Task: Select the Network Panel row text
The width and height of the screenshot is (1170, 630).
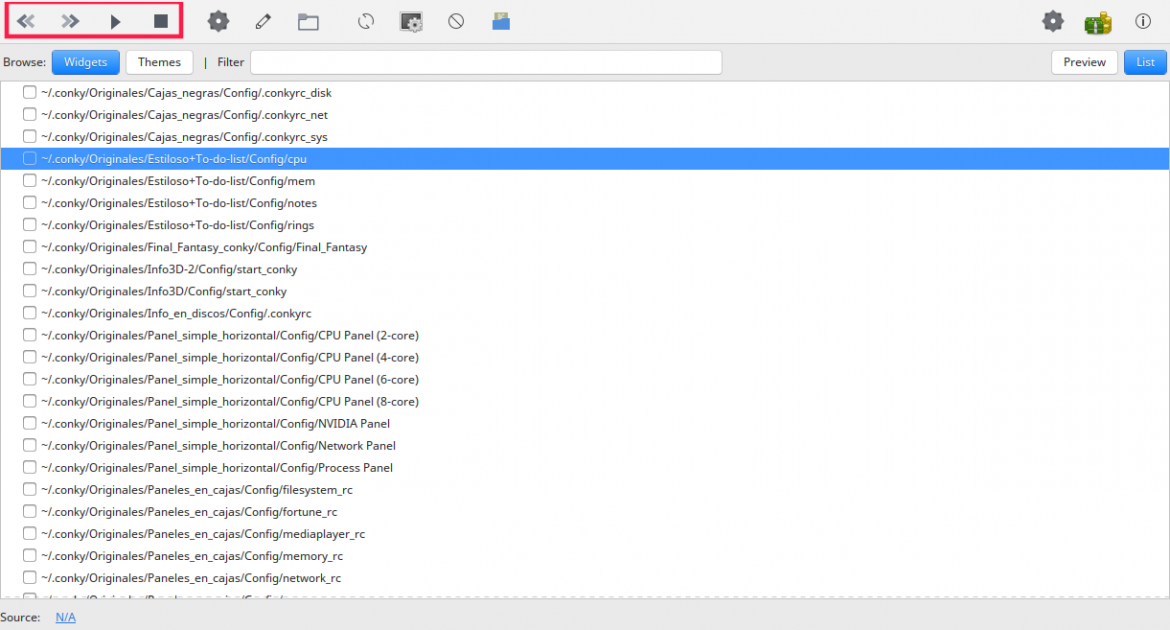Action: tap(219, 446)
